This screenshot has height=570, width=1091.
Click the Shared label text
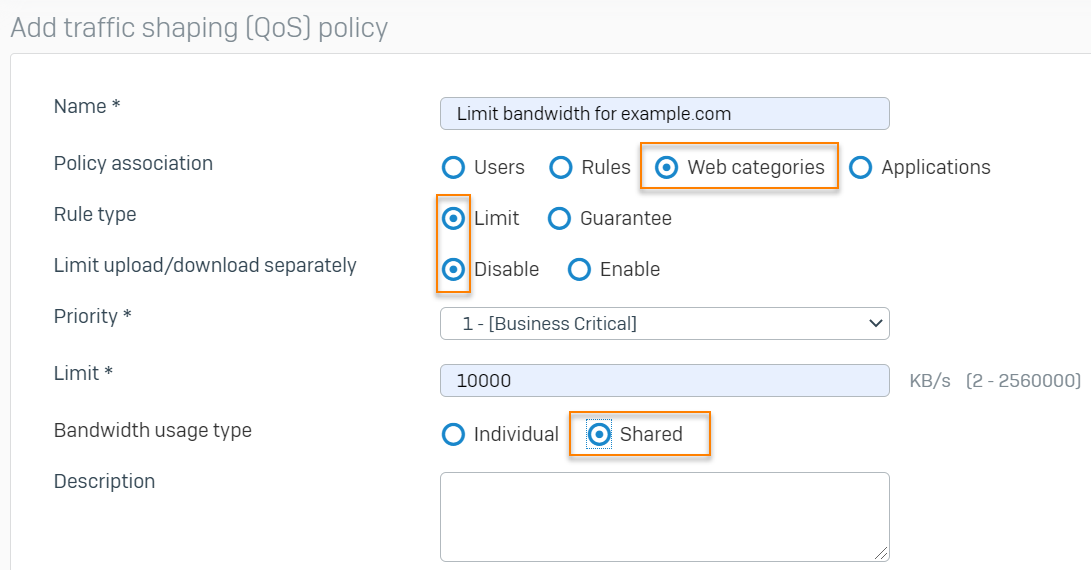tap(651, 434)
